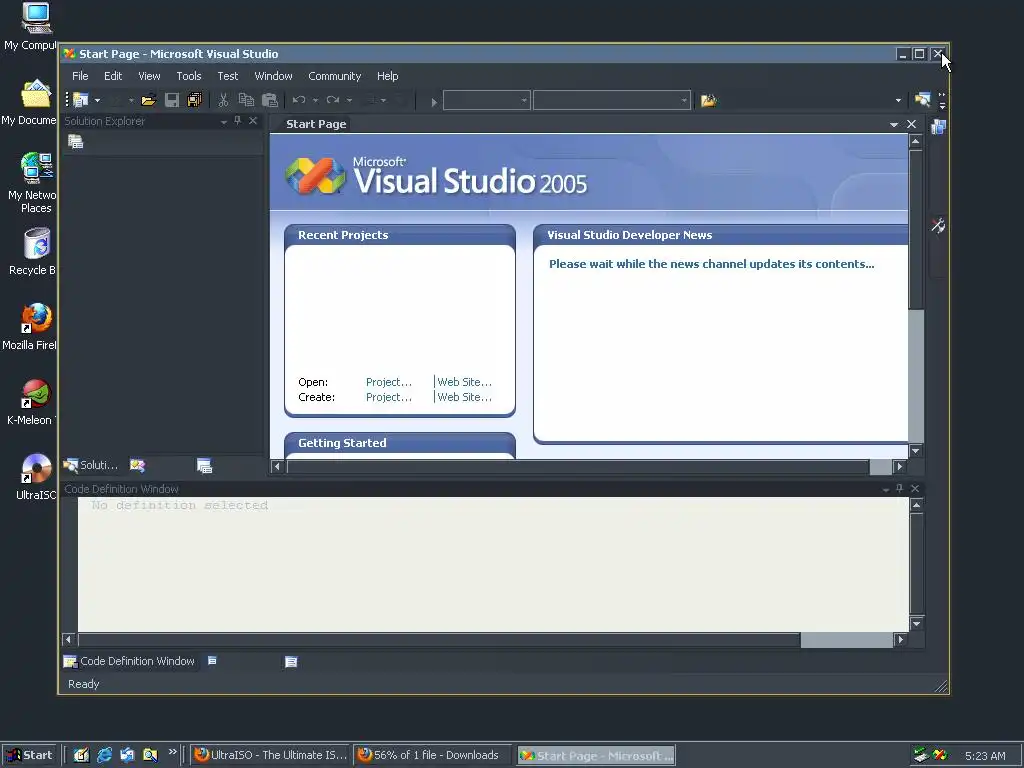The image size is (1024, 768).
Task: Open the View menu
Action: [x=149, y=76]
